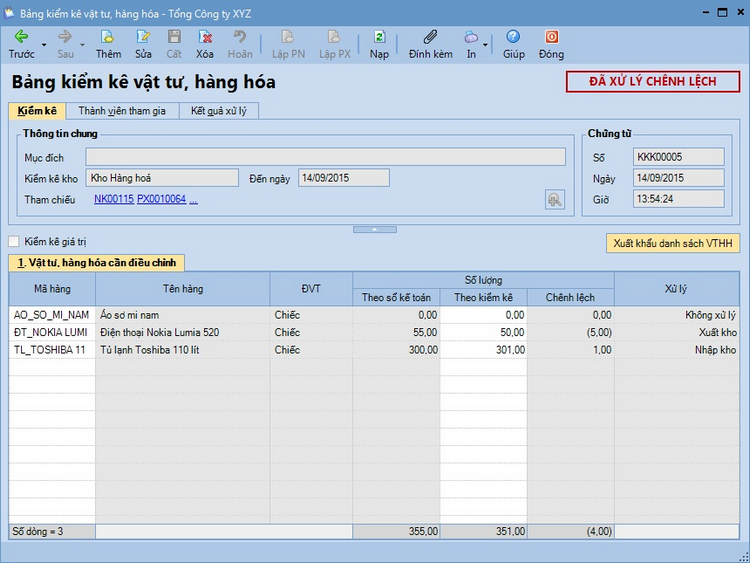The height and width of the screenshot is (563, 750).
Task: Toggle Kiểm kê giá trị checkbox
Action: pos(14,242)
